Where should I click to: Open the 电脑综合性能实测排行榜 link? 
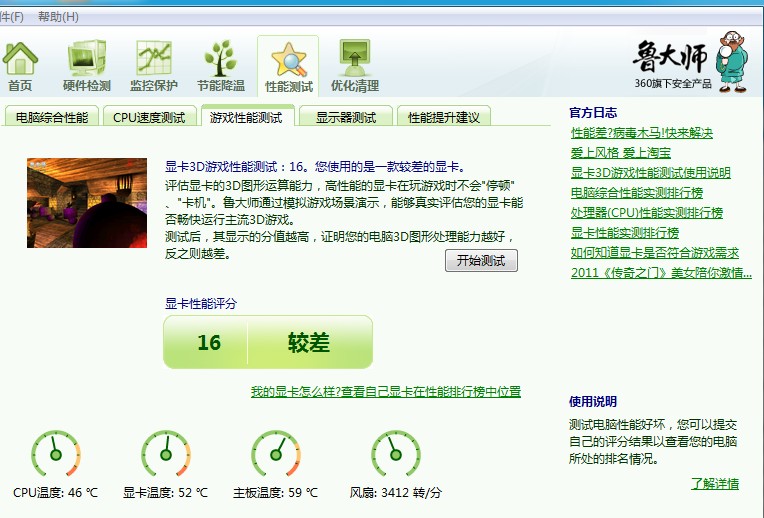click(637, 192)
